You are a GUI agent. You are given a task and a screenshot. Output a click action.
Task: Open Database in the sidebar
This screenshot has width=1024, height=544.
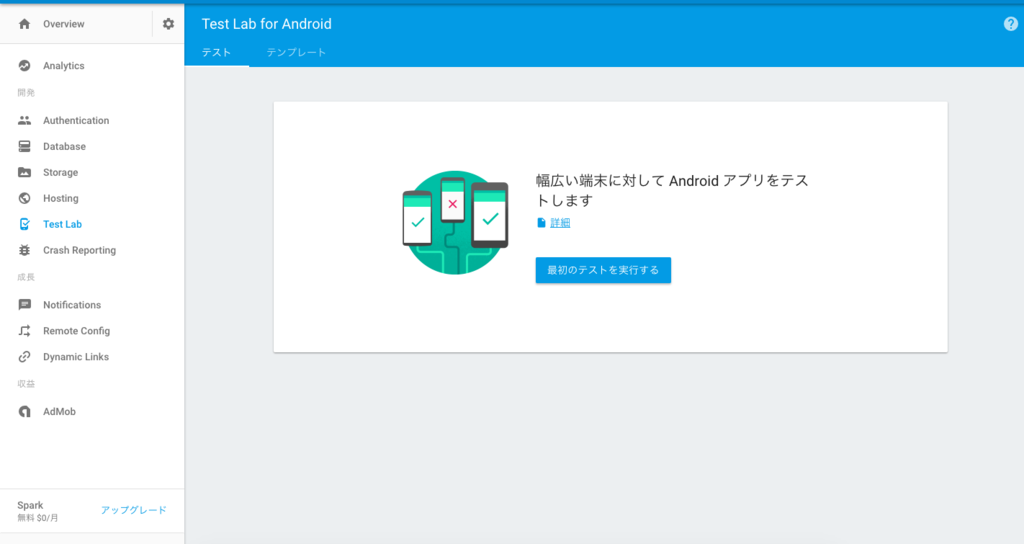pos(64,146)
